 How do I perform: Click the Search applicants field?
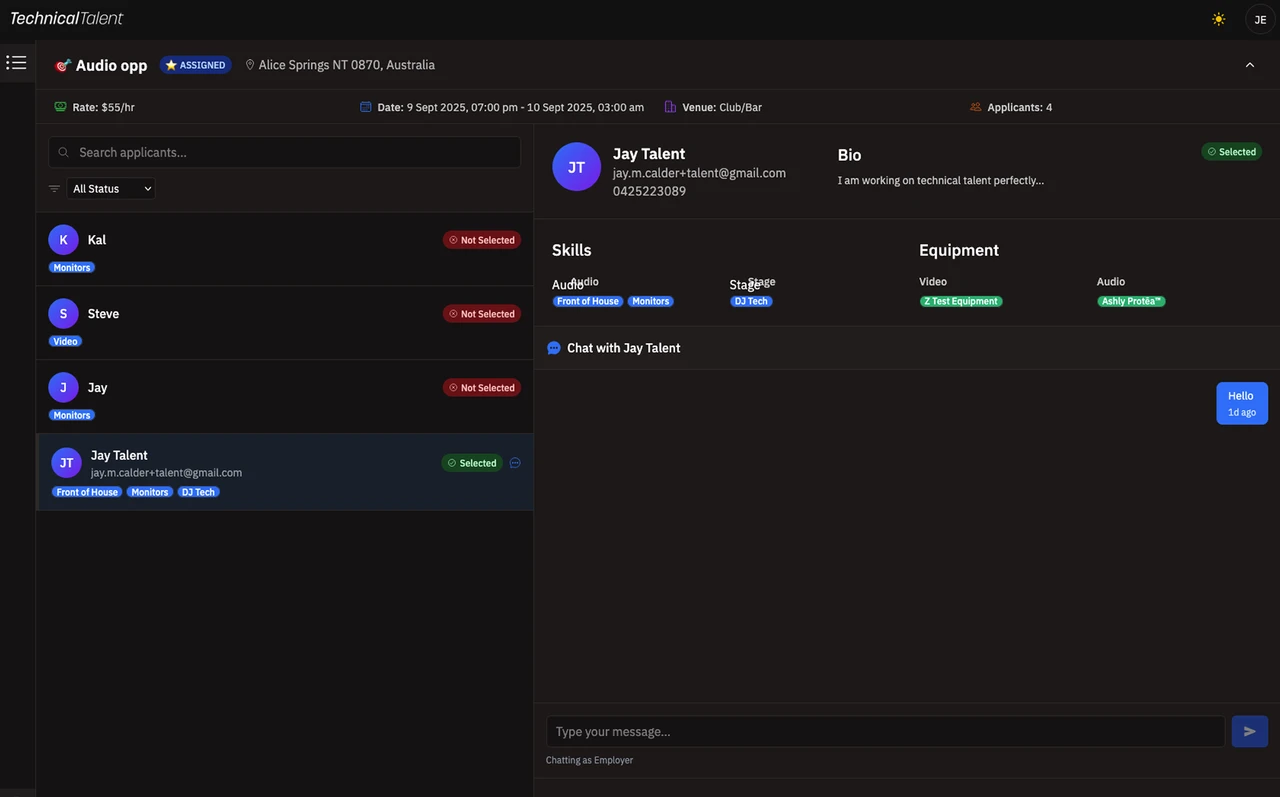284,152
